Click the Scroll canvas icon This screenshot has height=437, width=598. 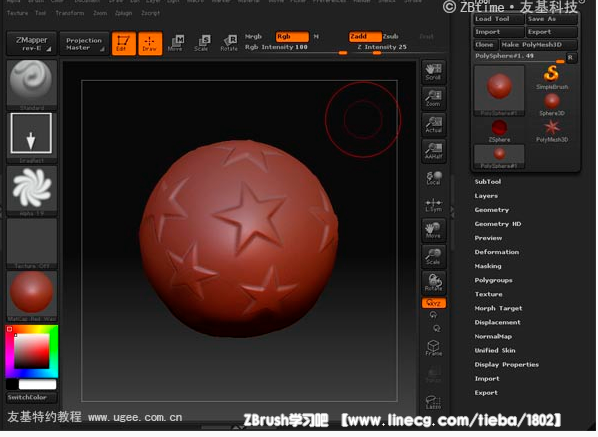pyautogui.click(x=433, y=72)
